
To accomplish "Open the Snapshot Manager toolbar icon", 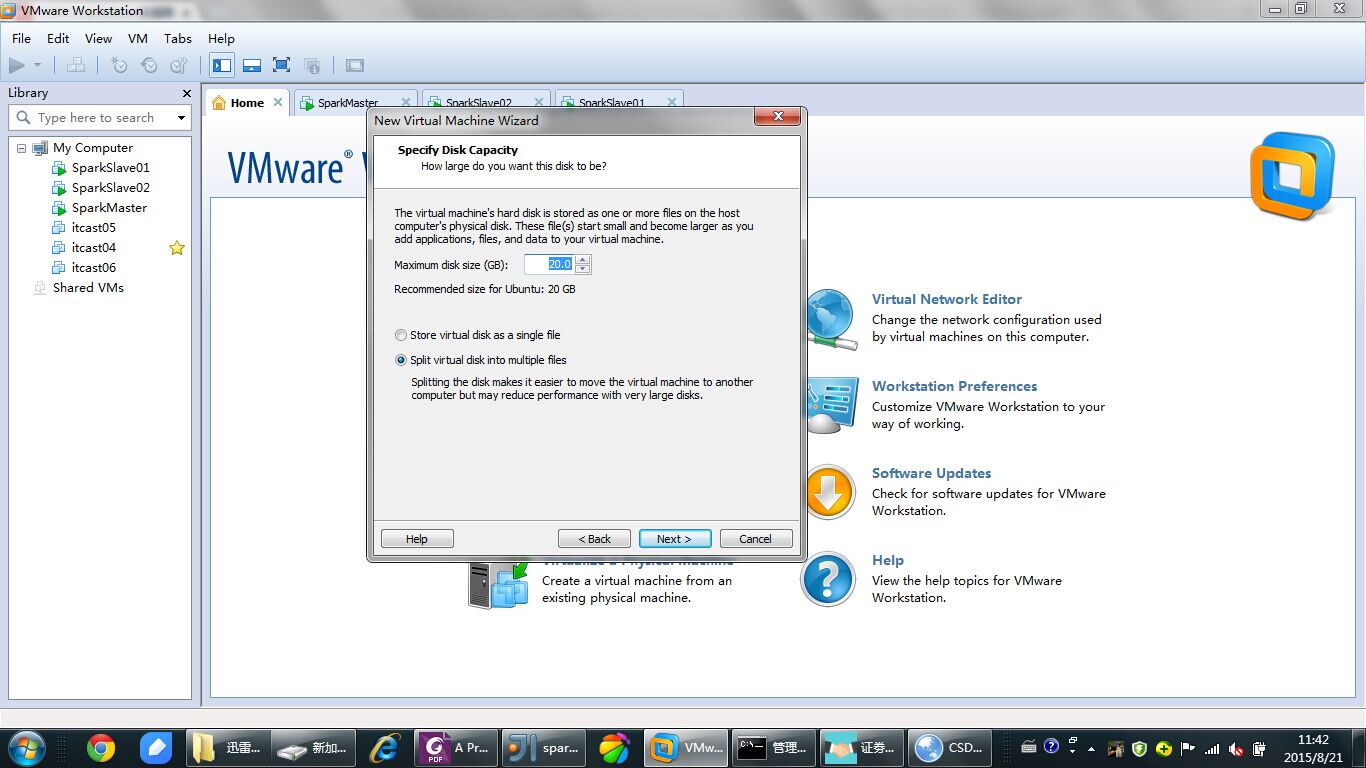I will click(179, 65).
